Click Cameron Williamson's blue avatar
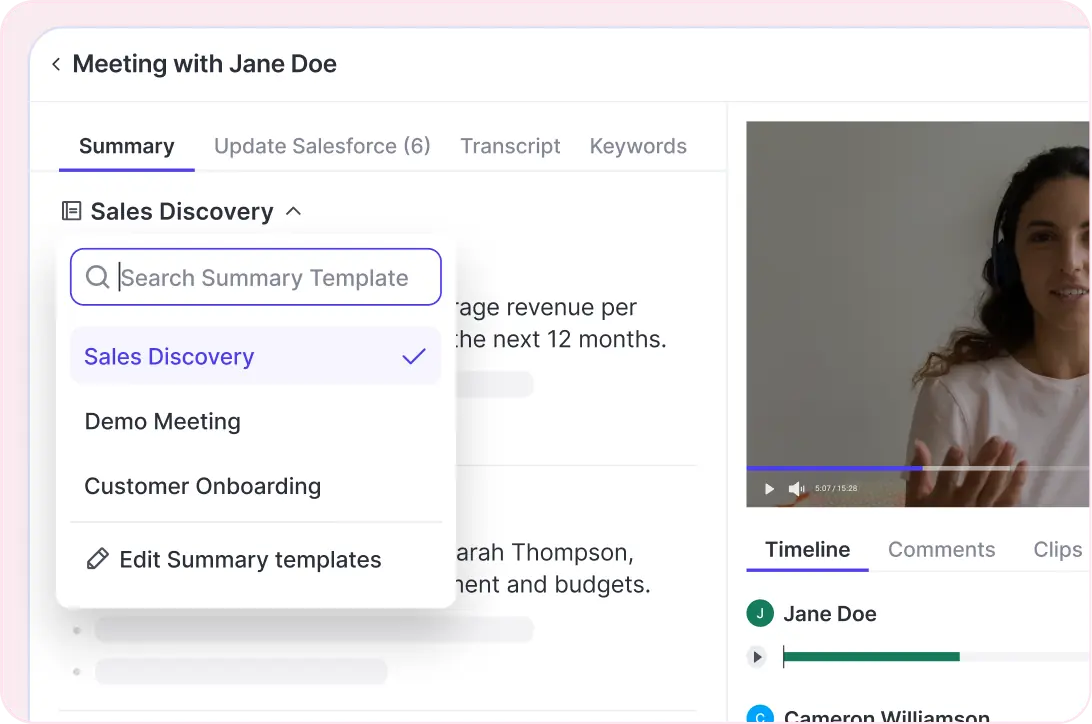The height and width of the screenshot is (724, 1092). (x=760, y=715)
